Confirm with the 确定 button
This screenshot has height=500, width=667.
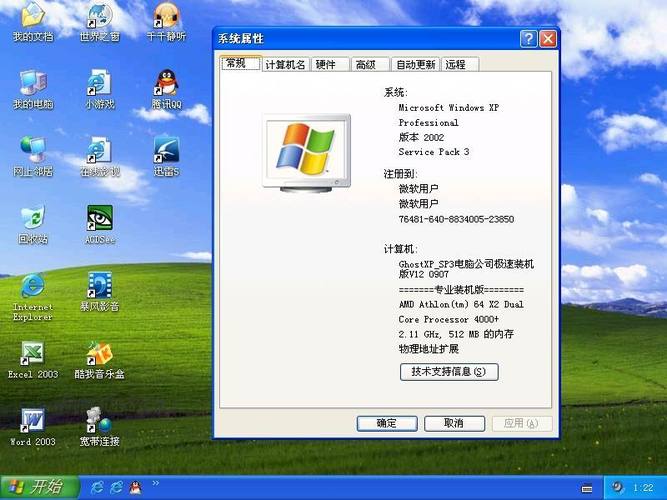(x=387, y=423)
